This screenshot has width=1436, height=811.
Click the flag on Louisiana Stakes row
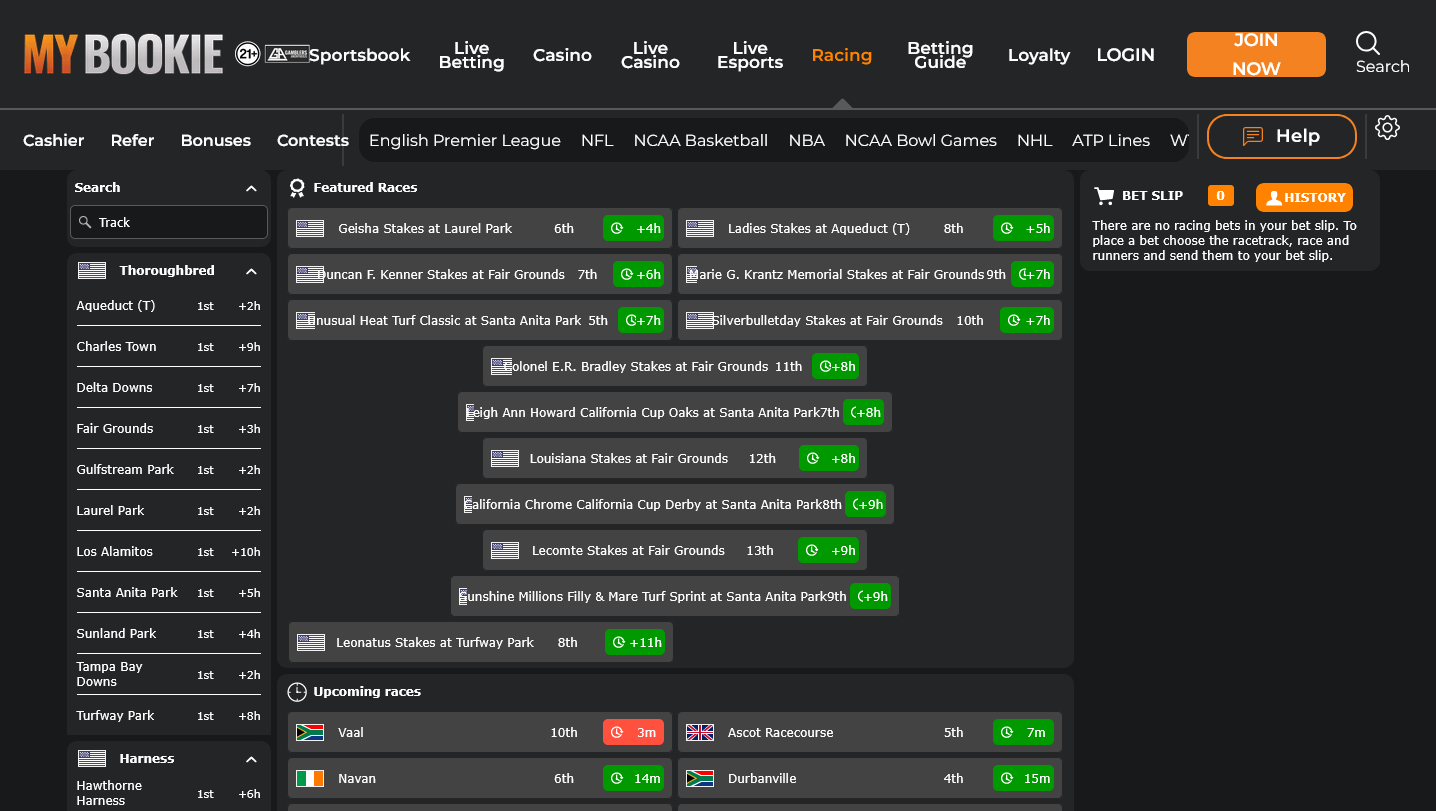(505, 459)
